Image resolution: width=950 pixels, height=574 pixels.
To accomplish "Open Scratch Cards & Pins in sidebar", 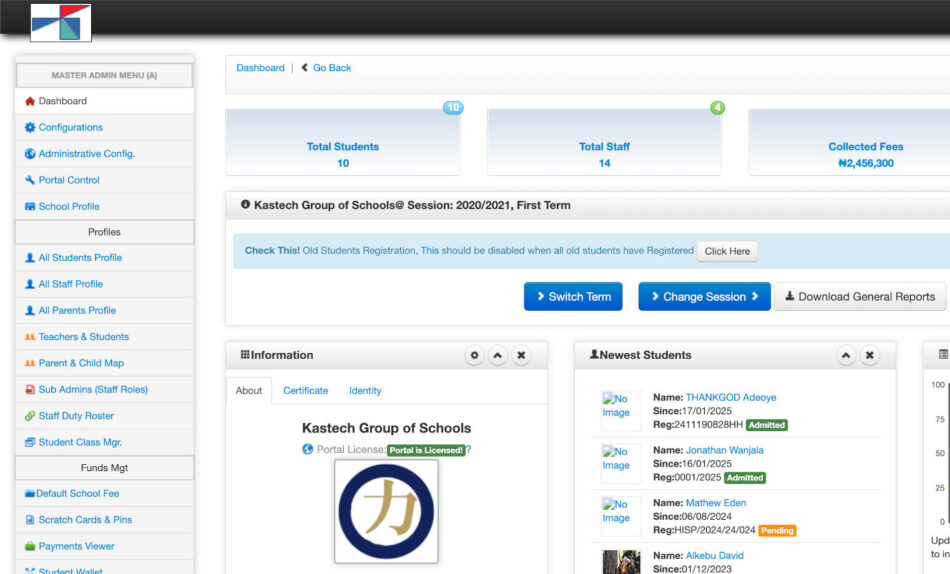I will point(85,520).
